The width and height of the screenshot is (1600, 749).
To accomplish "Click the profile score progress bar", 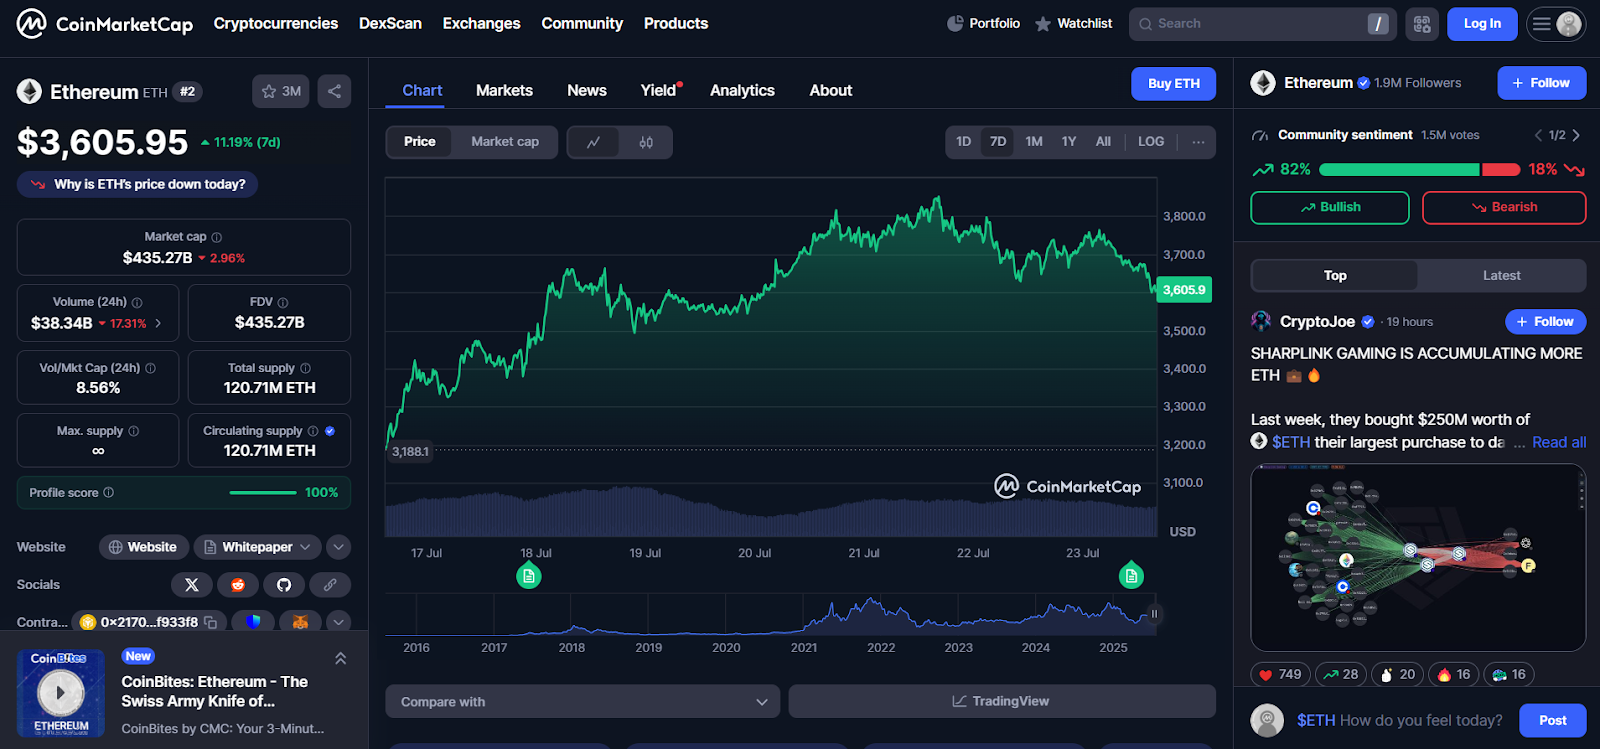I will coord(263,492).
